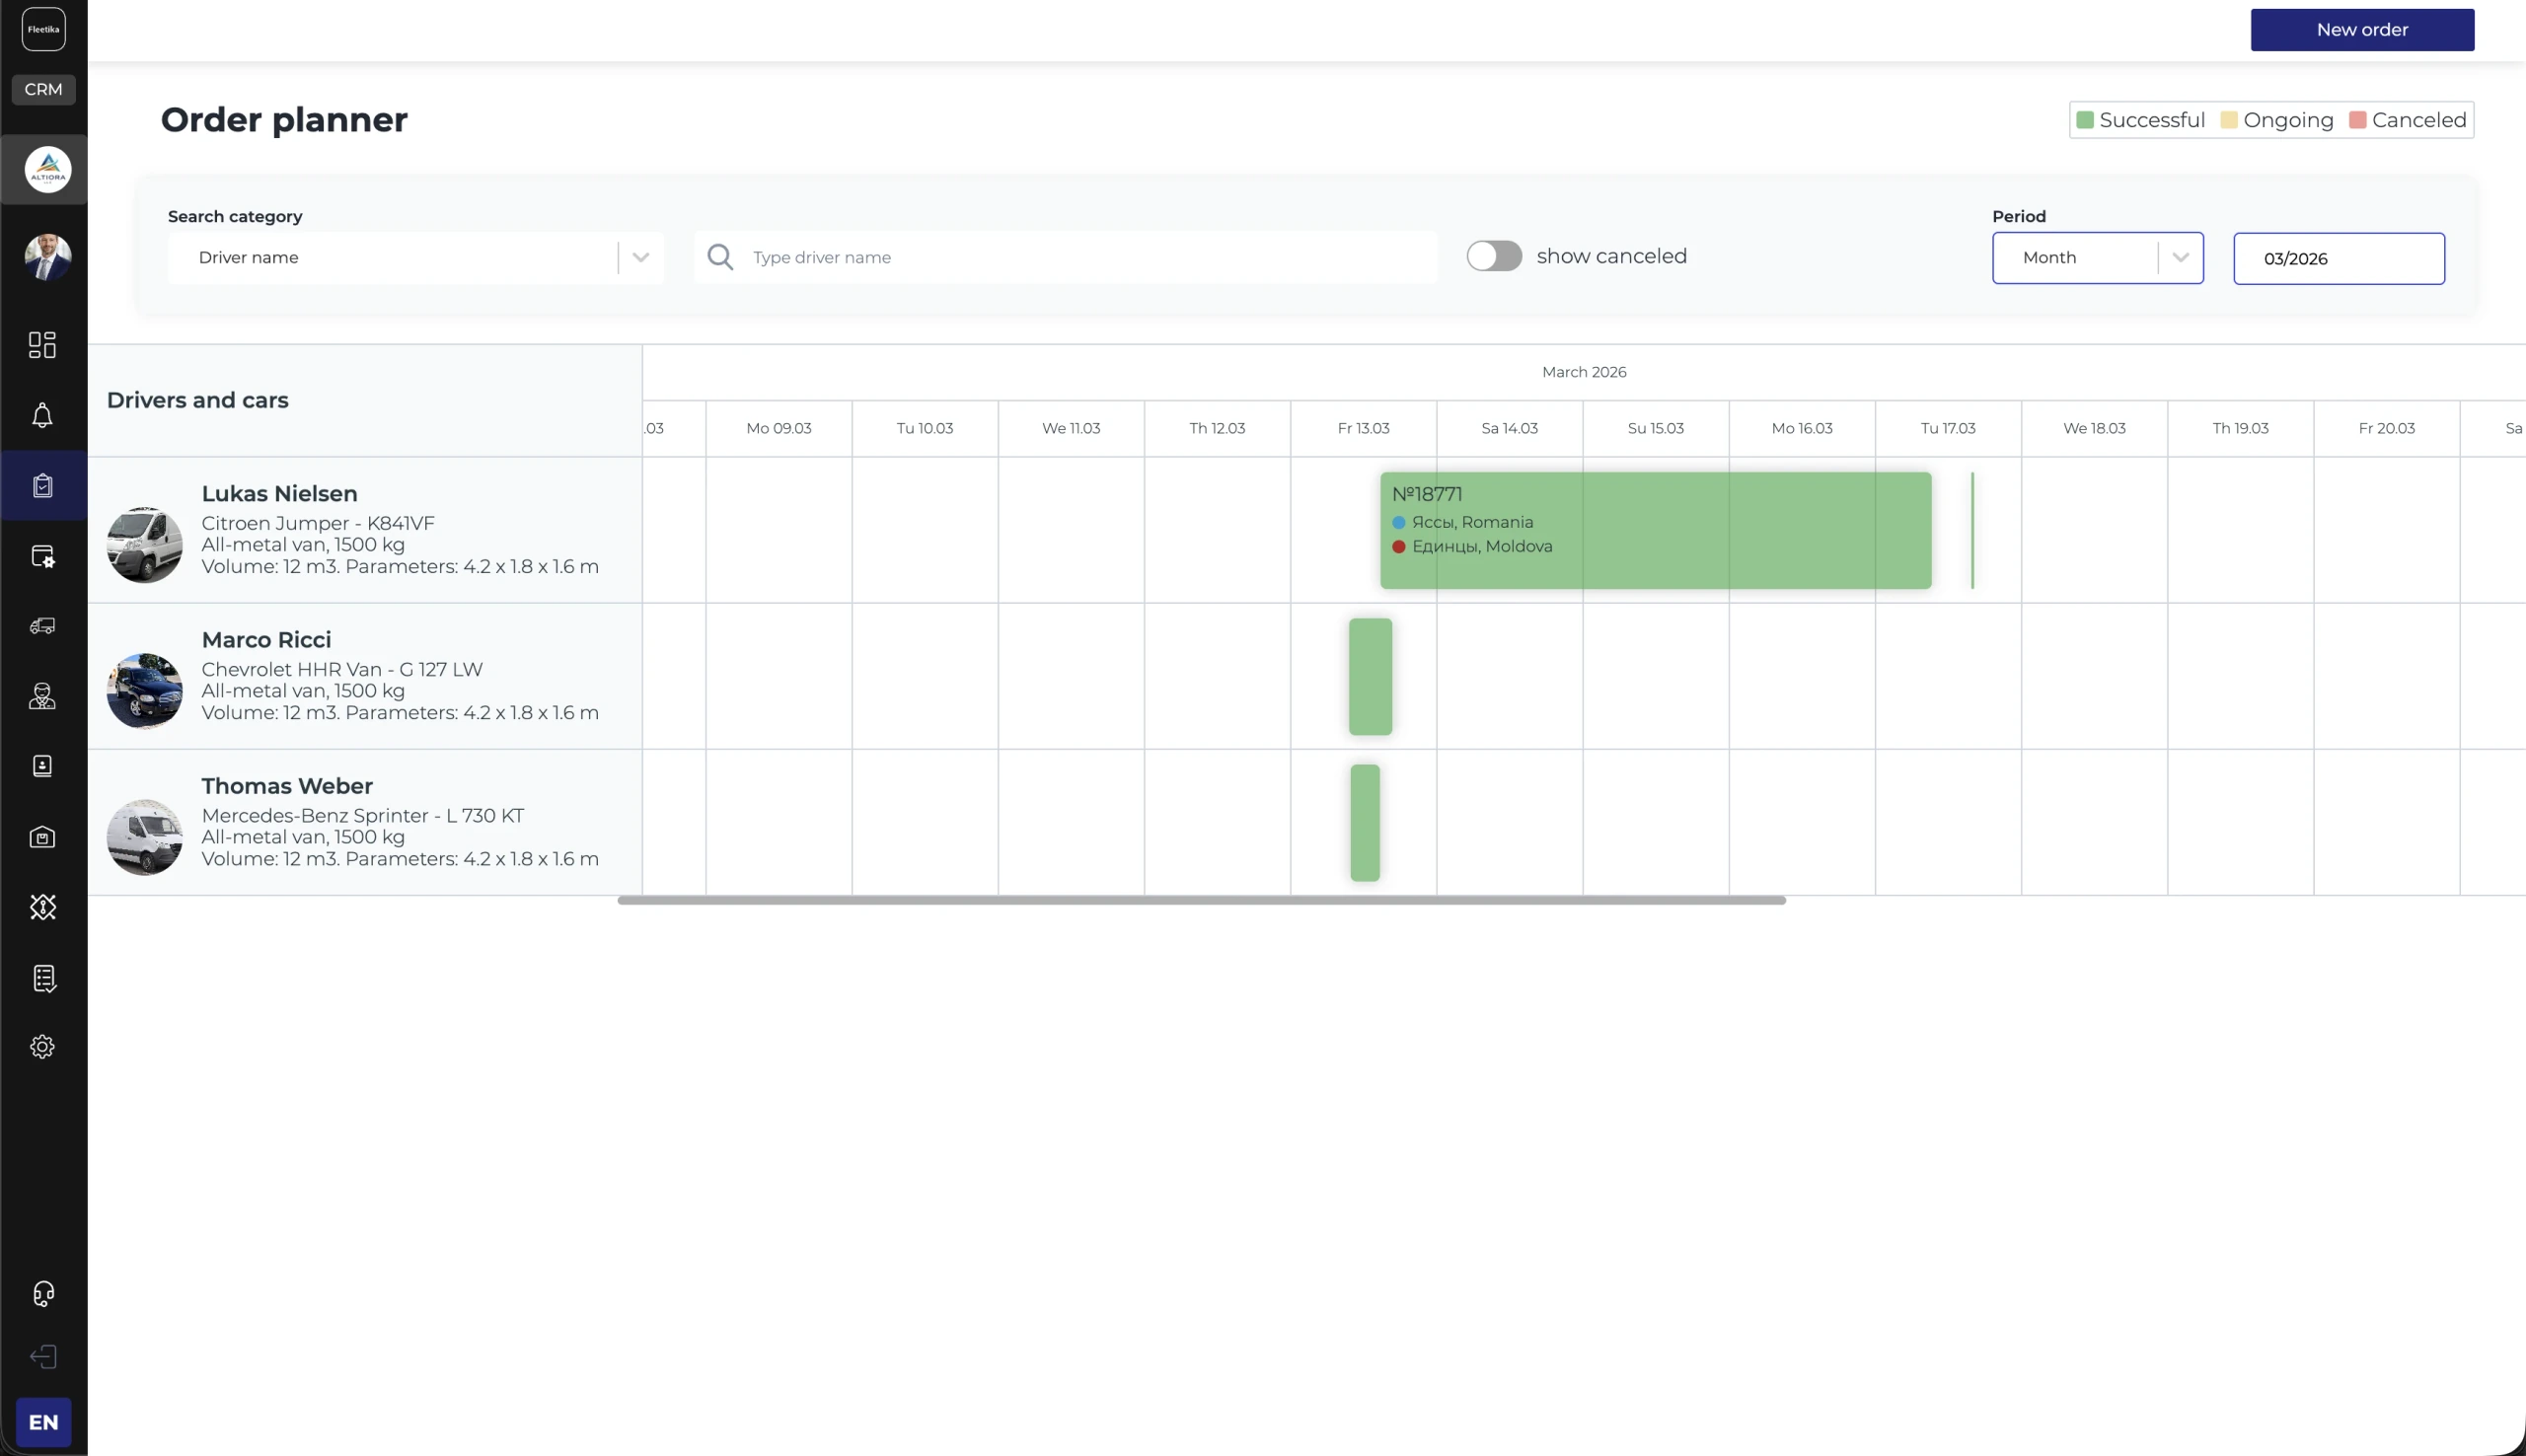
Task: Open the package box sidebar icon
Action: (42, 837)
